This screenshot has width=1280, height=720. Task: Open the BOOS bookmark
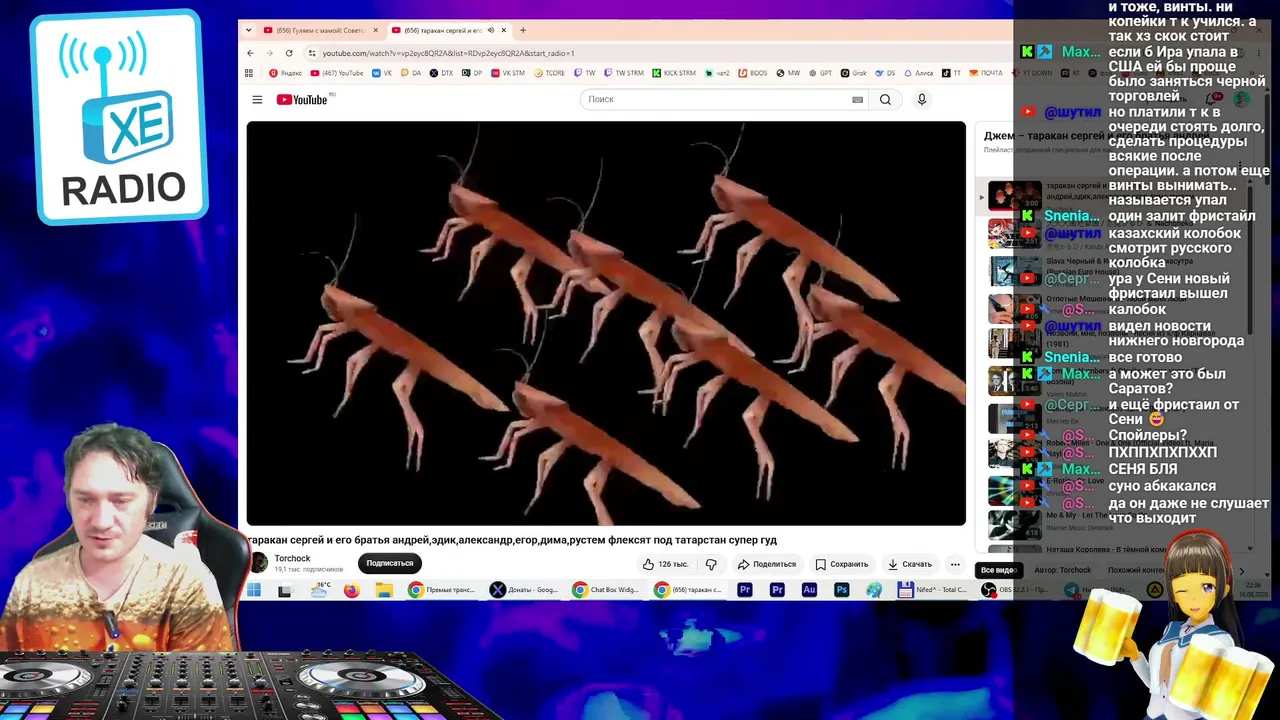(x=753, y=73)
